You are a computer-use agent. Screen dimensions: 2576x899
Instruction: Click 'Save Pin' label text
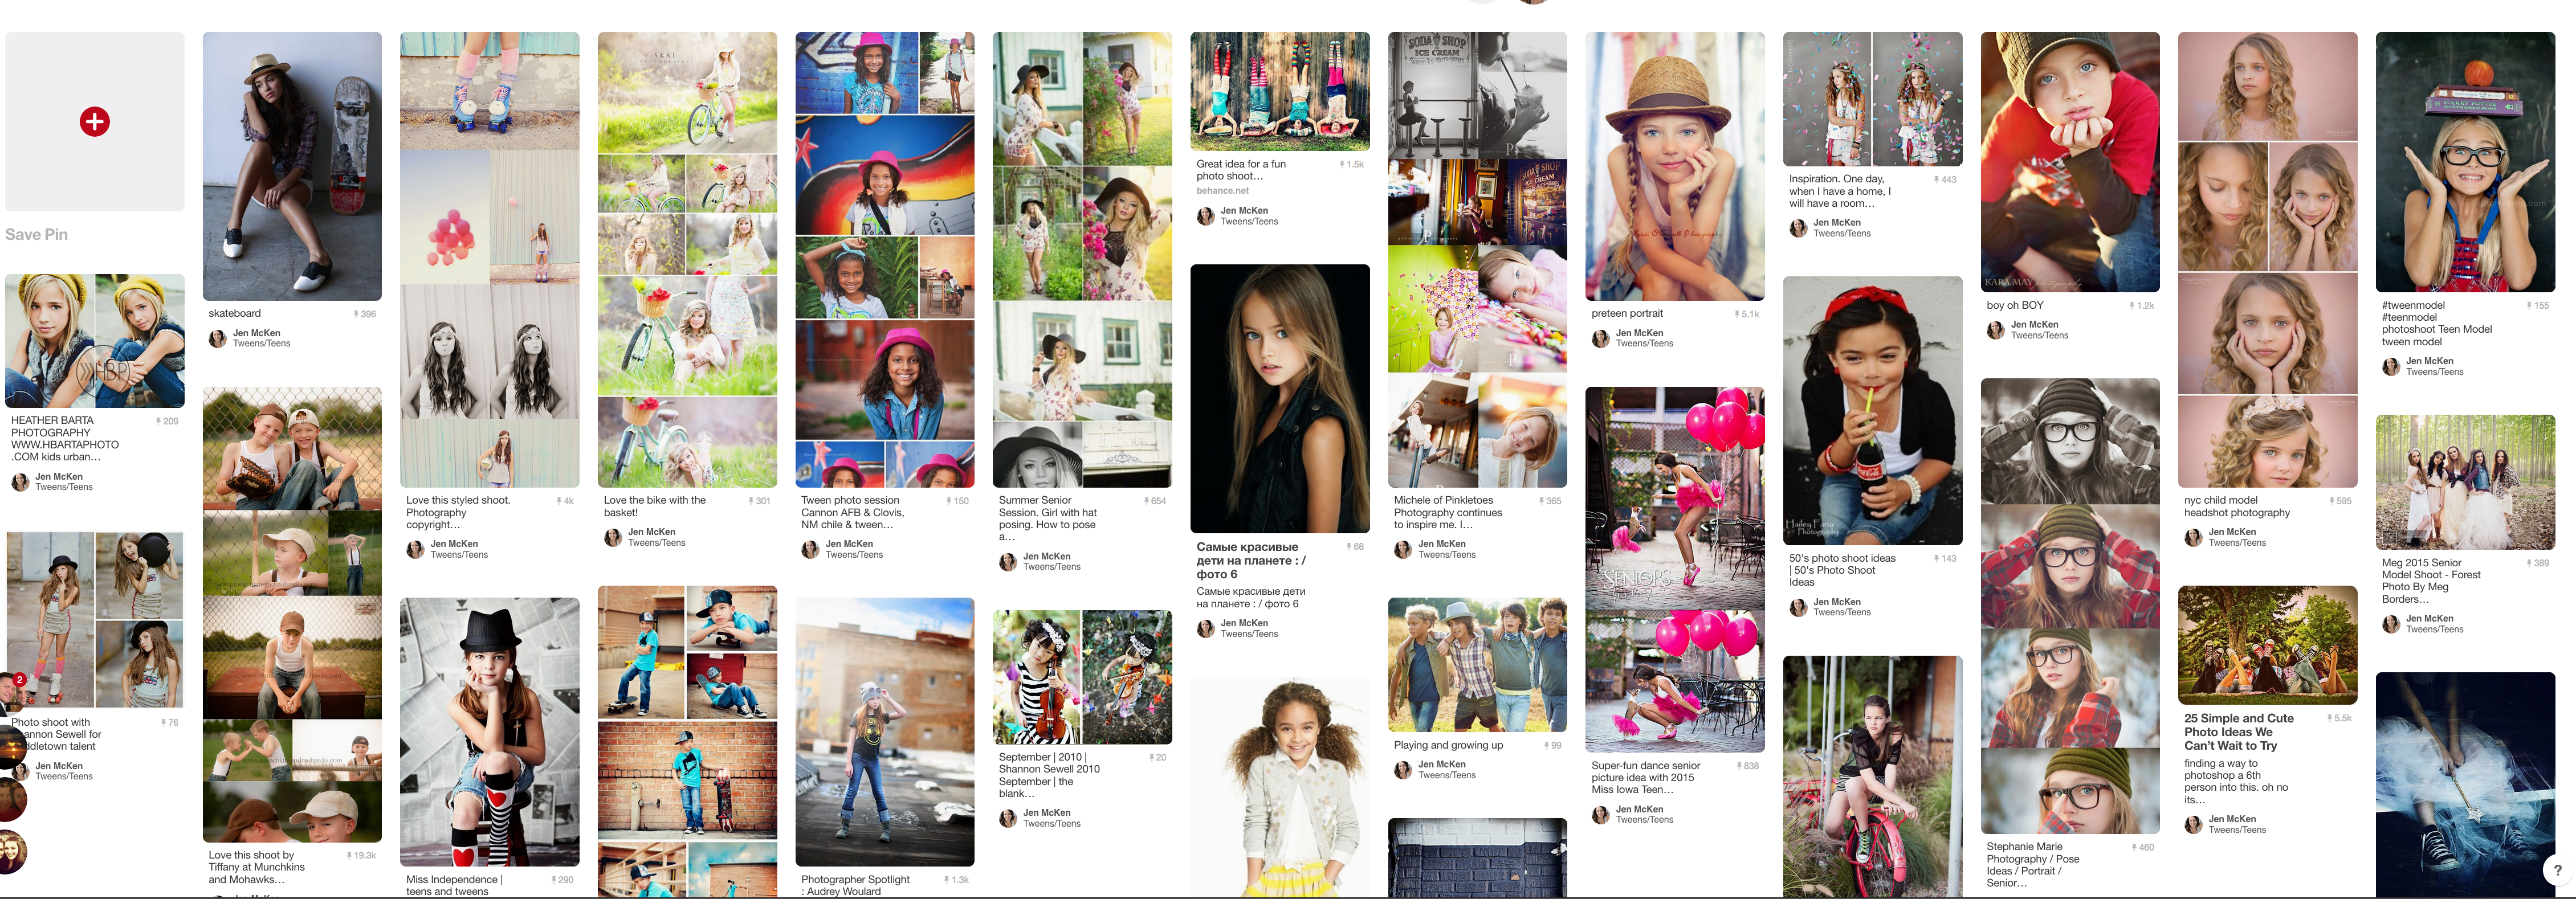pyautogui.click(x=37, y=235)
